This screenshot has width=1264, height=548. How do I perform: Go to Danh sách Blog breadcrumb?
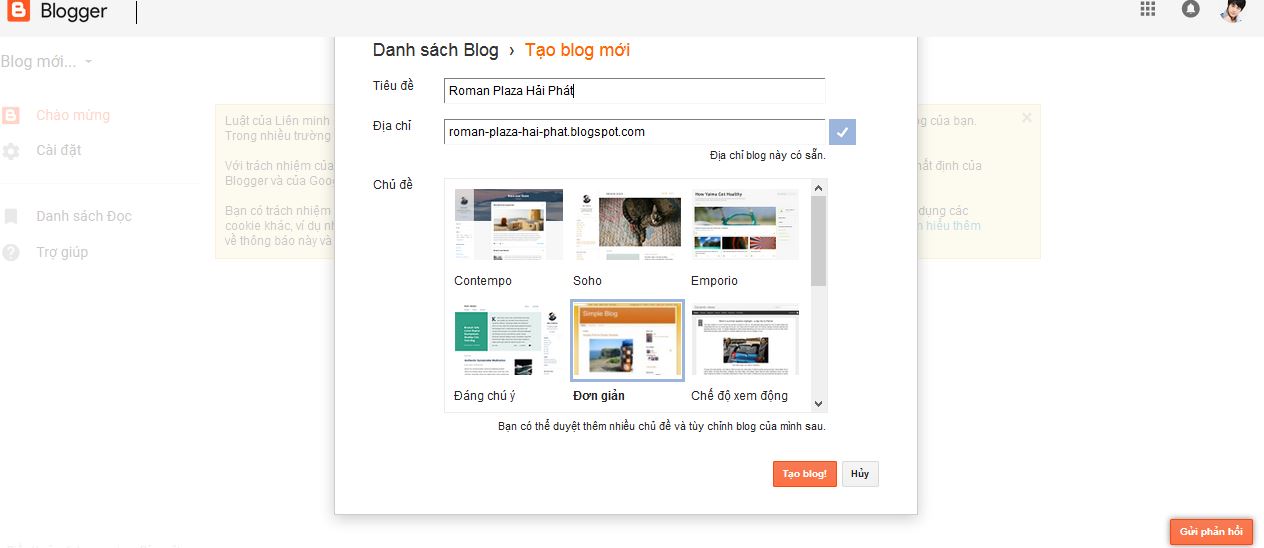tap(436, 50)
